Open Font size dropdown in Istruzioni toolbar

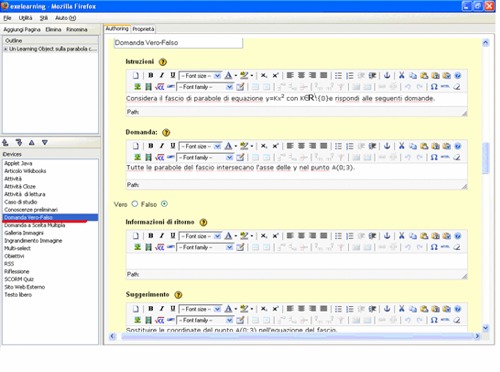[x=200, y=76]
